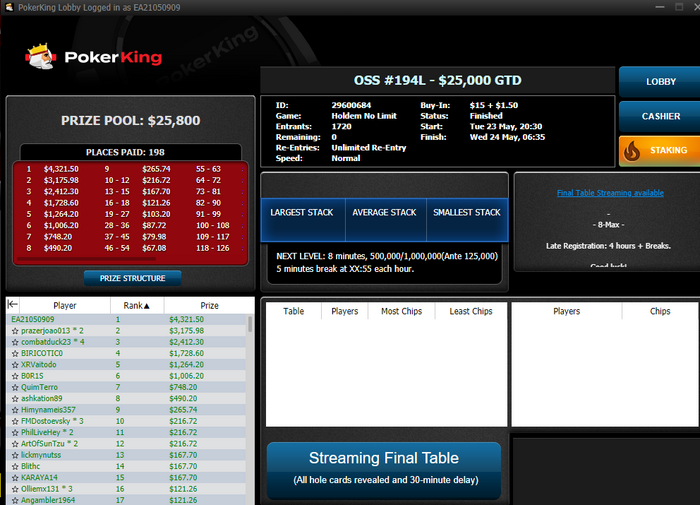Select the Largest Stack tab
This screenshot has height=505, width=700.
click(x=303, y=220)
